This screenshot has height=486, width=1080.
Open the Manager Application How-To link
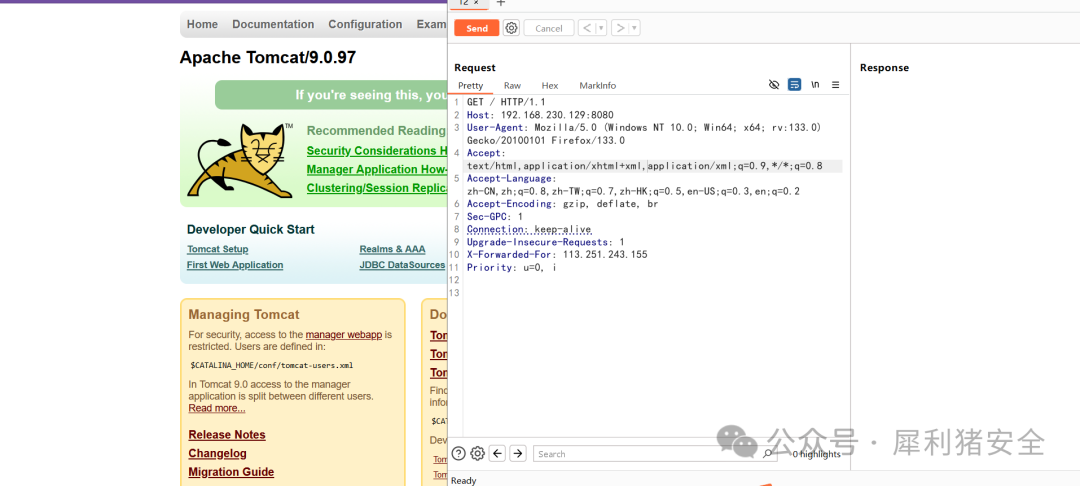[x=377, y=169]
